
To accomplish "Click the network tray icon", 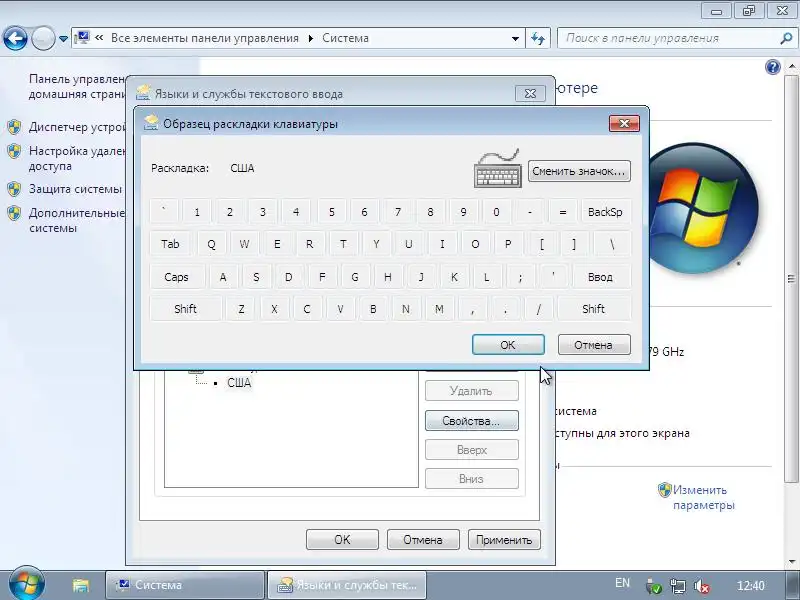I will [678, 586].
